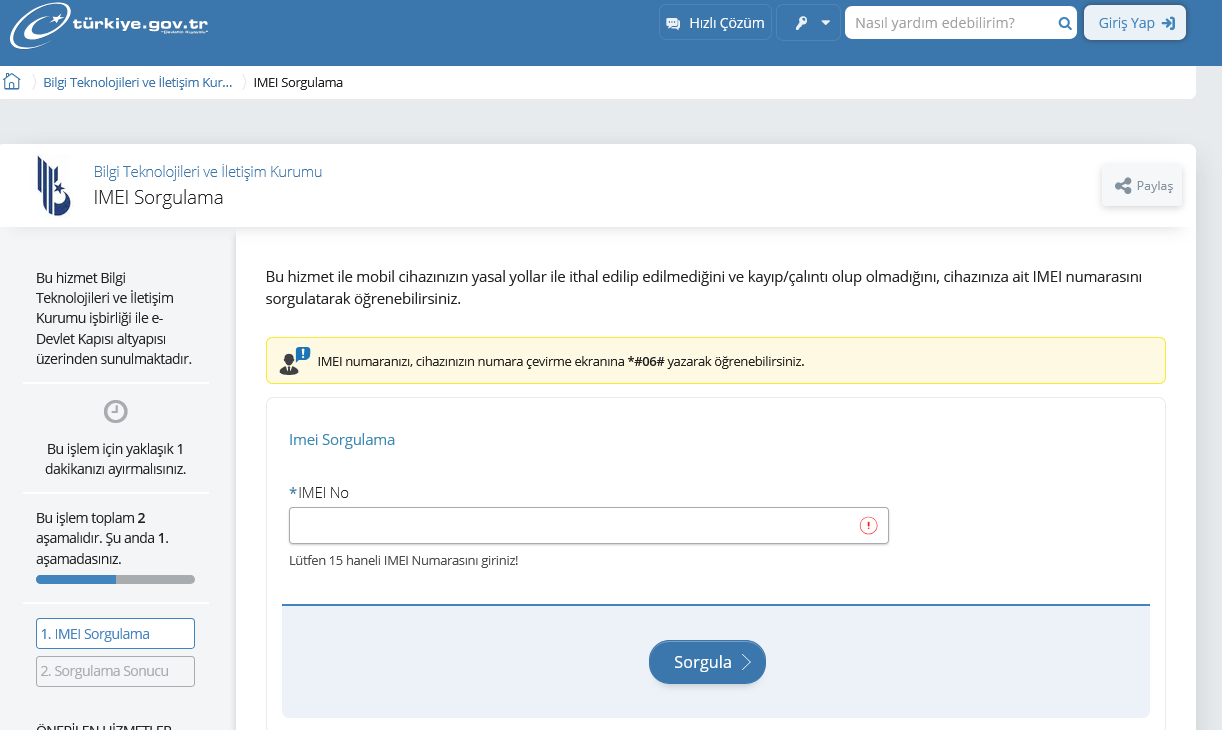Screen dimensions: 1222x730
Task: Click the türkiye.gov.tr logo
Action: pos(109,25)
